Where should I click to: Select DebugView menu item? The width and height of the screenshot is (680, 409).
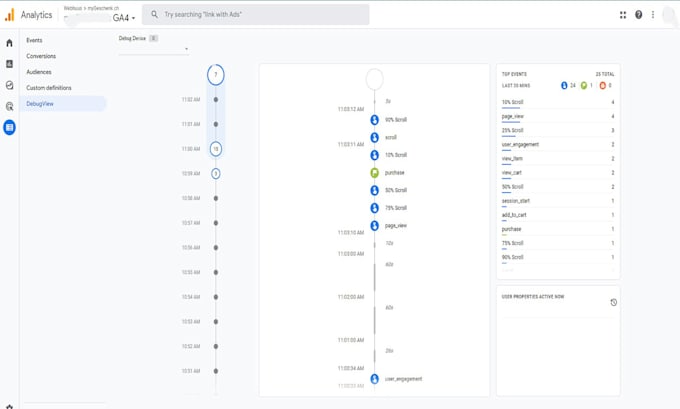pos(63,104)
